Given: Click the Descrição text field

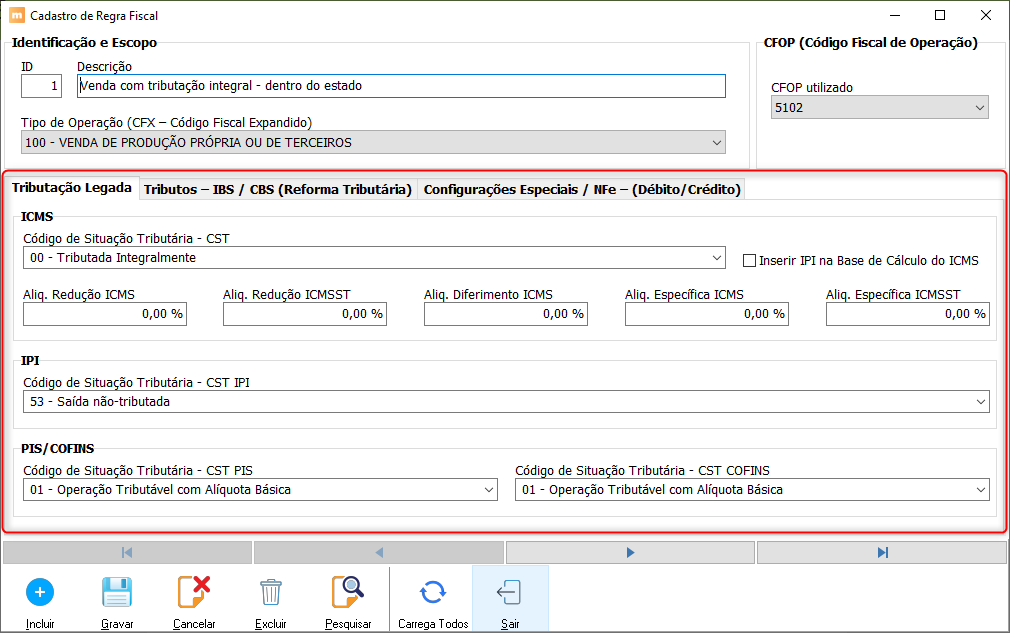Looking at the screenshot, I should tap(401, 86).
